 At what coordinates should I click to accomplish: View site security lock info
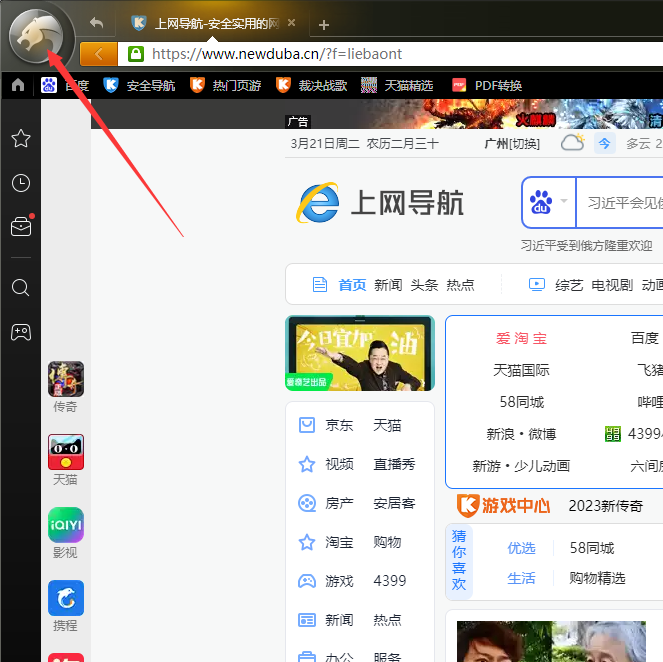pyautogui.click(x=136, y=54)
